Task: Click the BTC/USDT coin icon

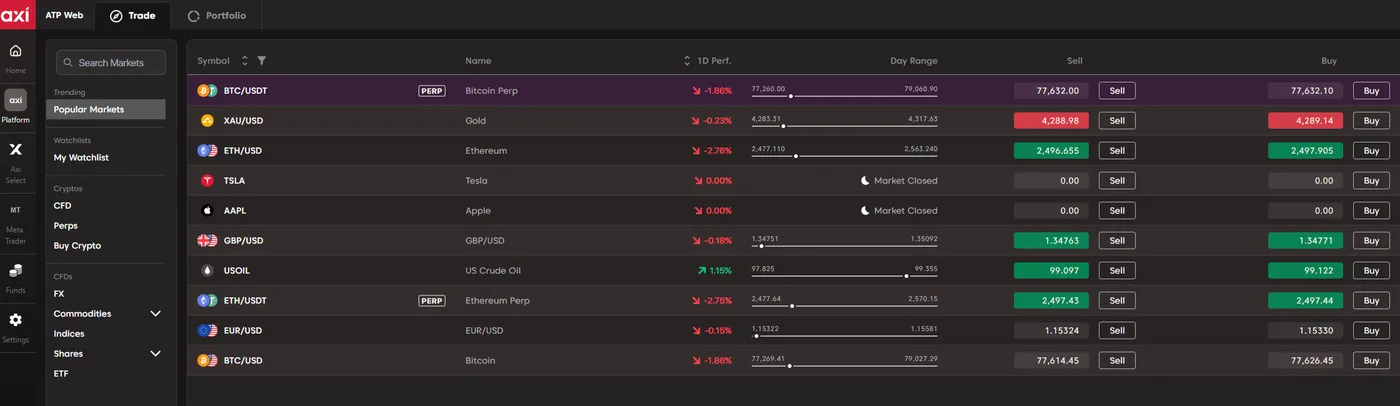Action: click(207, 90)
